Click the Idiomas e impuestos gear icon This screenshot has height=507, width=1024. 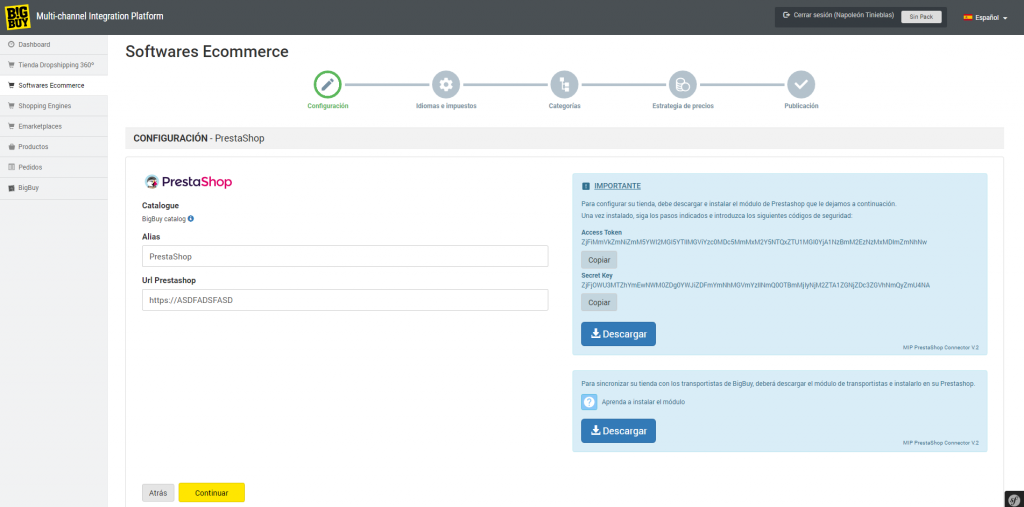446,85
